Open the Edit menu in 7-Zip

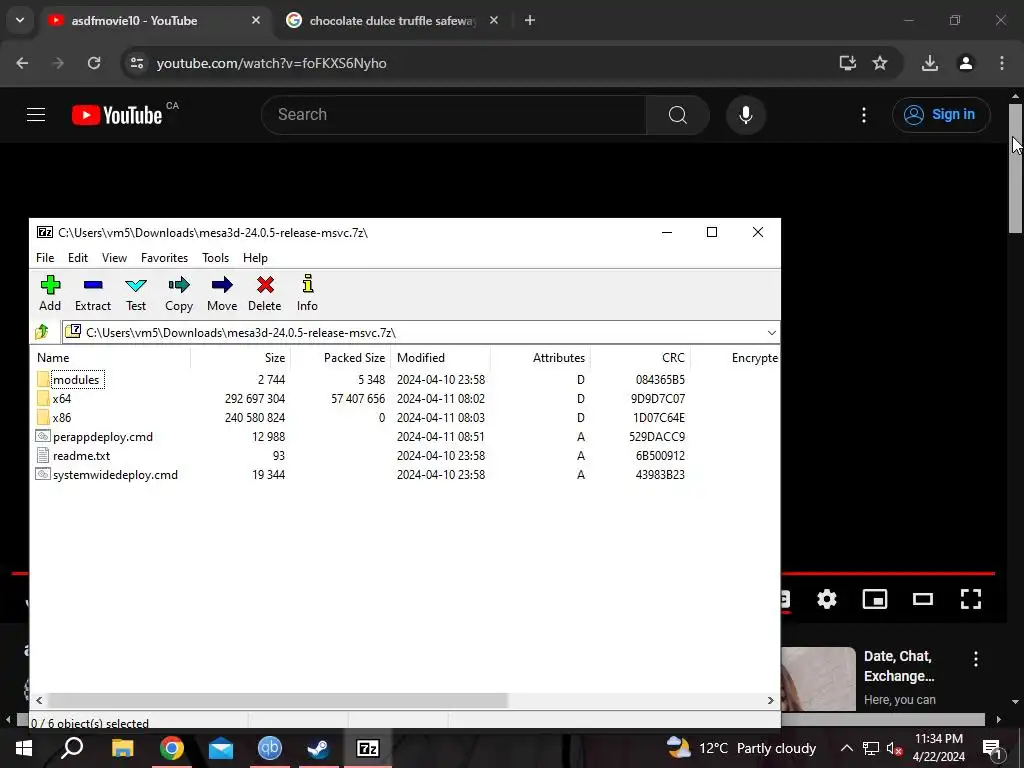(78, 258)
